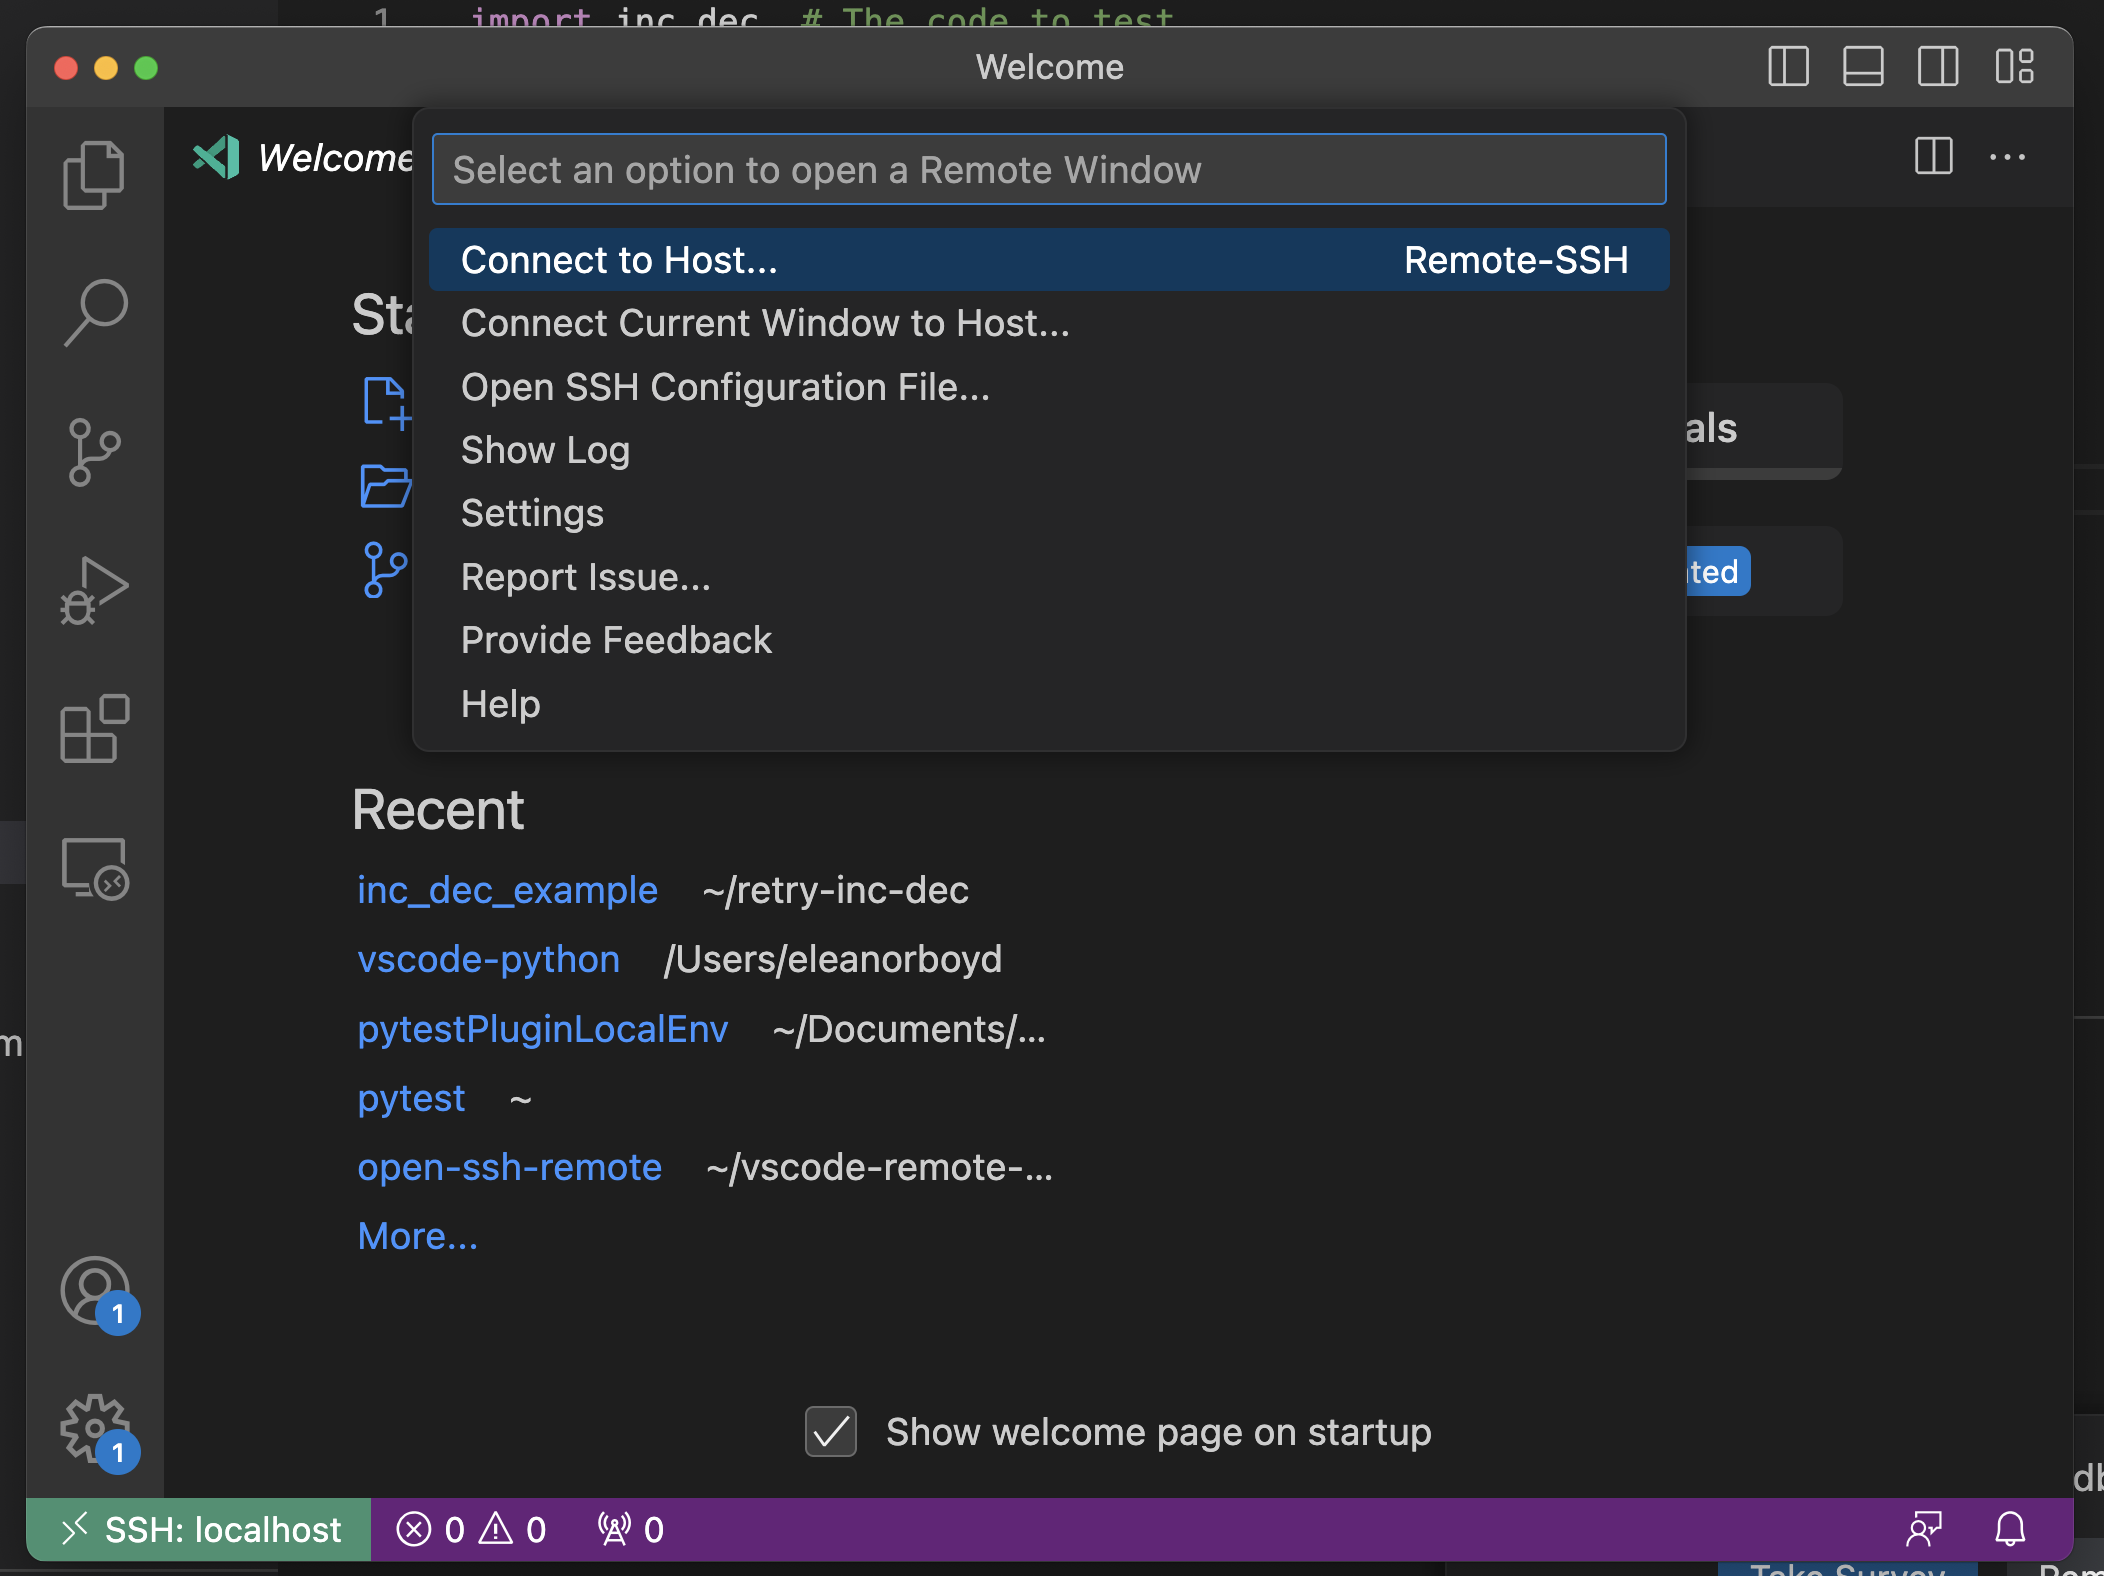Choose Help in remote options list

tap(1049, 704)
